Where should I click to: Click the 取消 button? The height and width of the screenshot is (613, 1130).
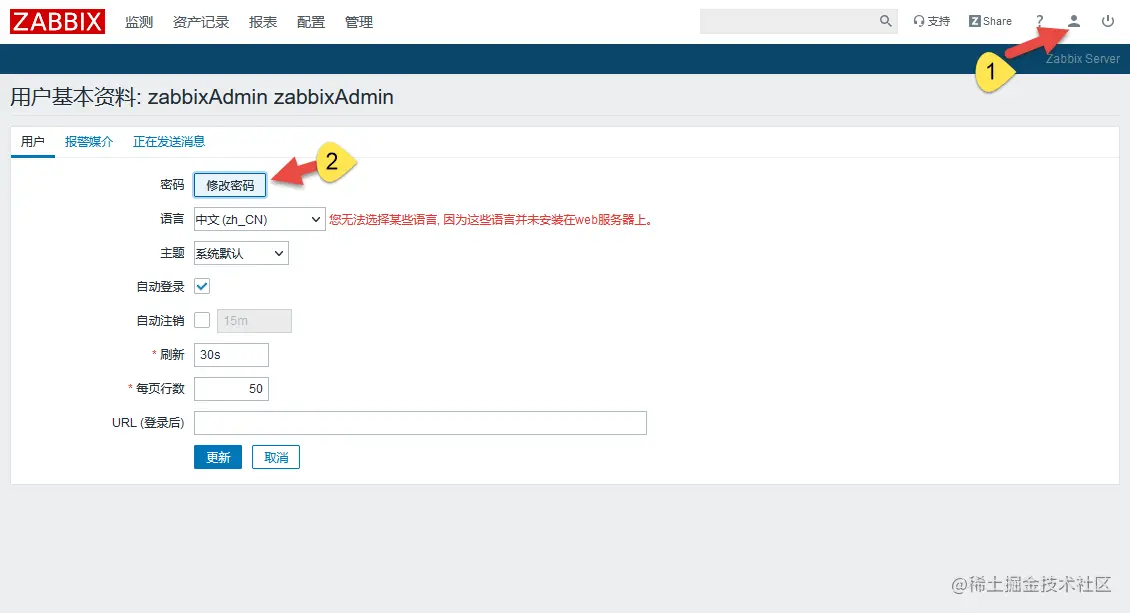(275, 457)
